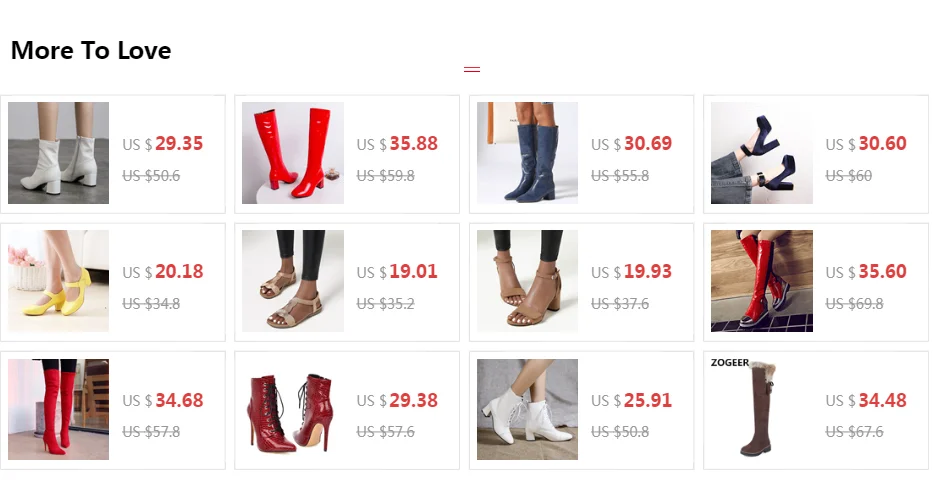The height and width of the screenshot is (496, 943).
Task: Open the red crocodile lace-up boots thumbnail
Action: (293, 409)
